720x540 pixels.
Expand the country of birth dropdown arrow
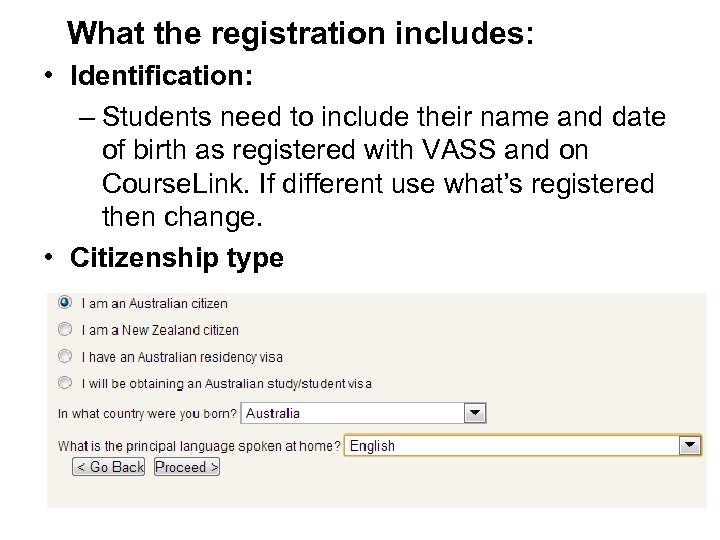[x=475, y=413]
